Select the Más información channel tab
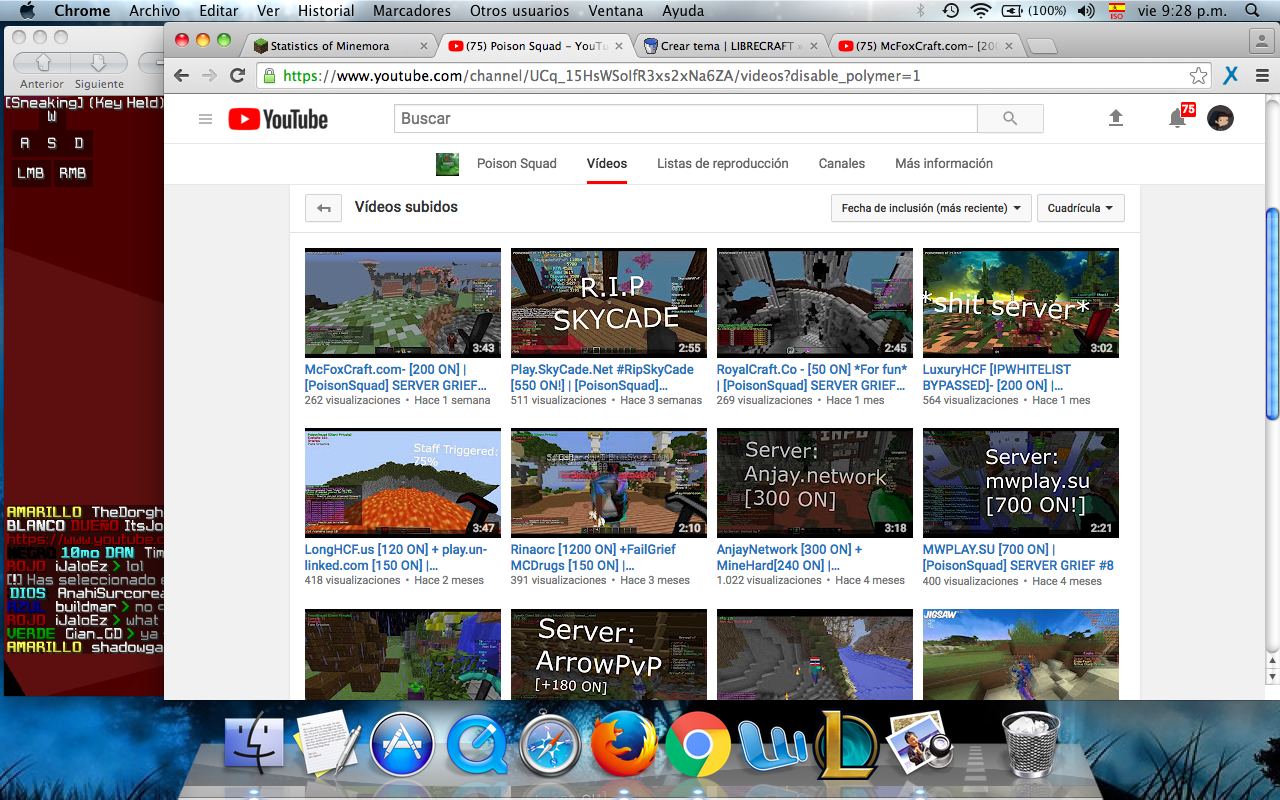1280x800 pixels. pyautogui.click(x=944, y=163)
